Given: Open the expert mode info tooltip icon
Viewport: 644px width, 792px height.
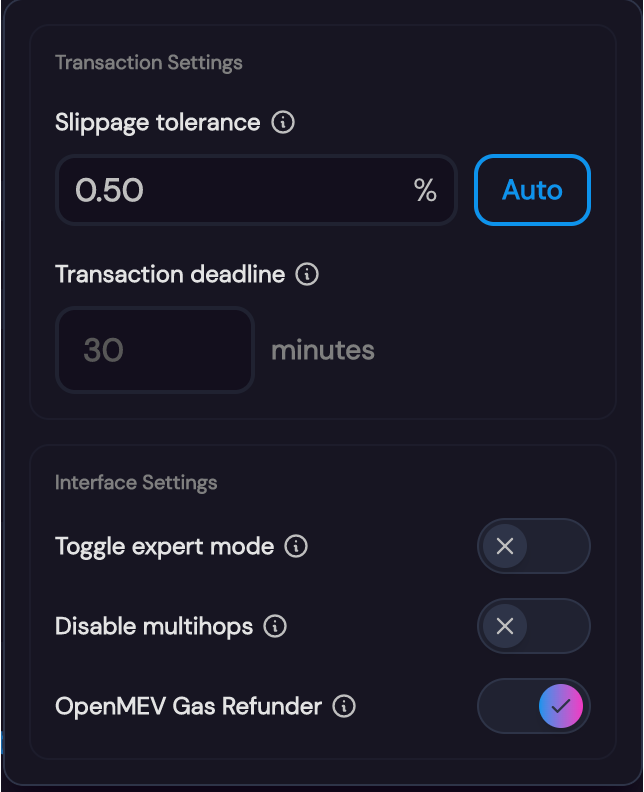Looking at the screenshot, I should (296, 546).
